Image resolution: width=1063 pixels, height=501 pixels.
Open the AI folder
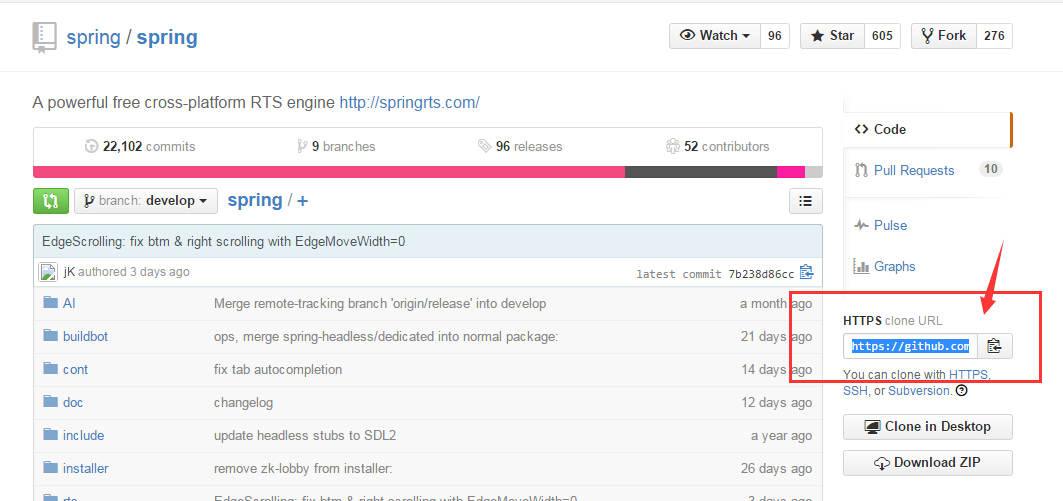coord(69,304)
